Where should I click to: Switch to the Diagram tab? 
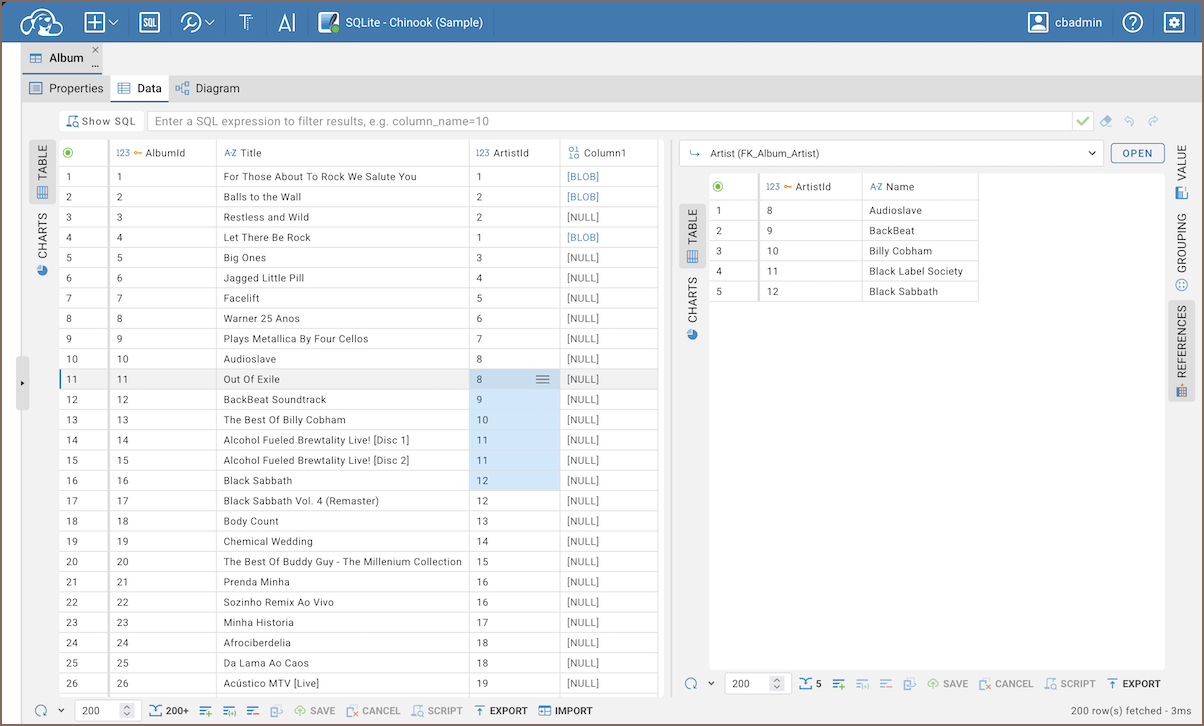coord(208,88)
